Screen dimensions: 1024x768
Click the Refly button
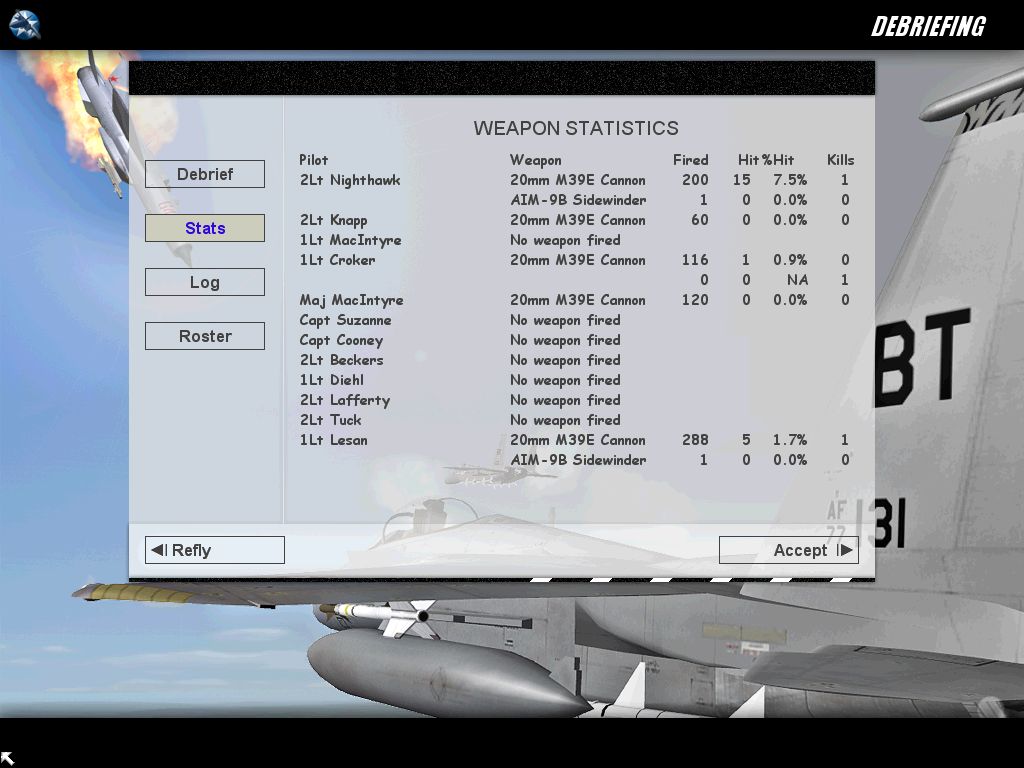click(x=215, y=550)
